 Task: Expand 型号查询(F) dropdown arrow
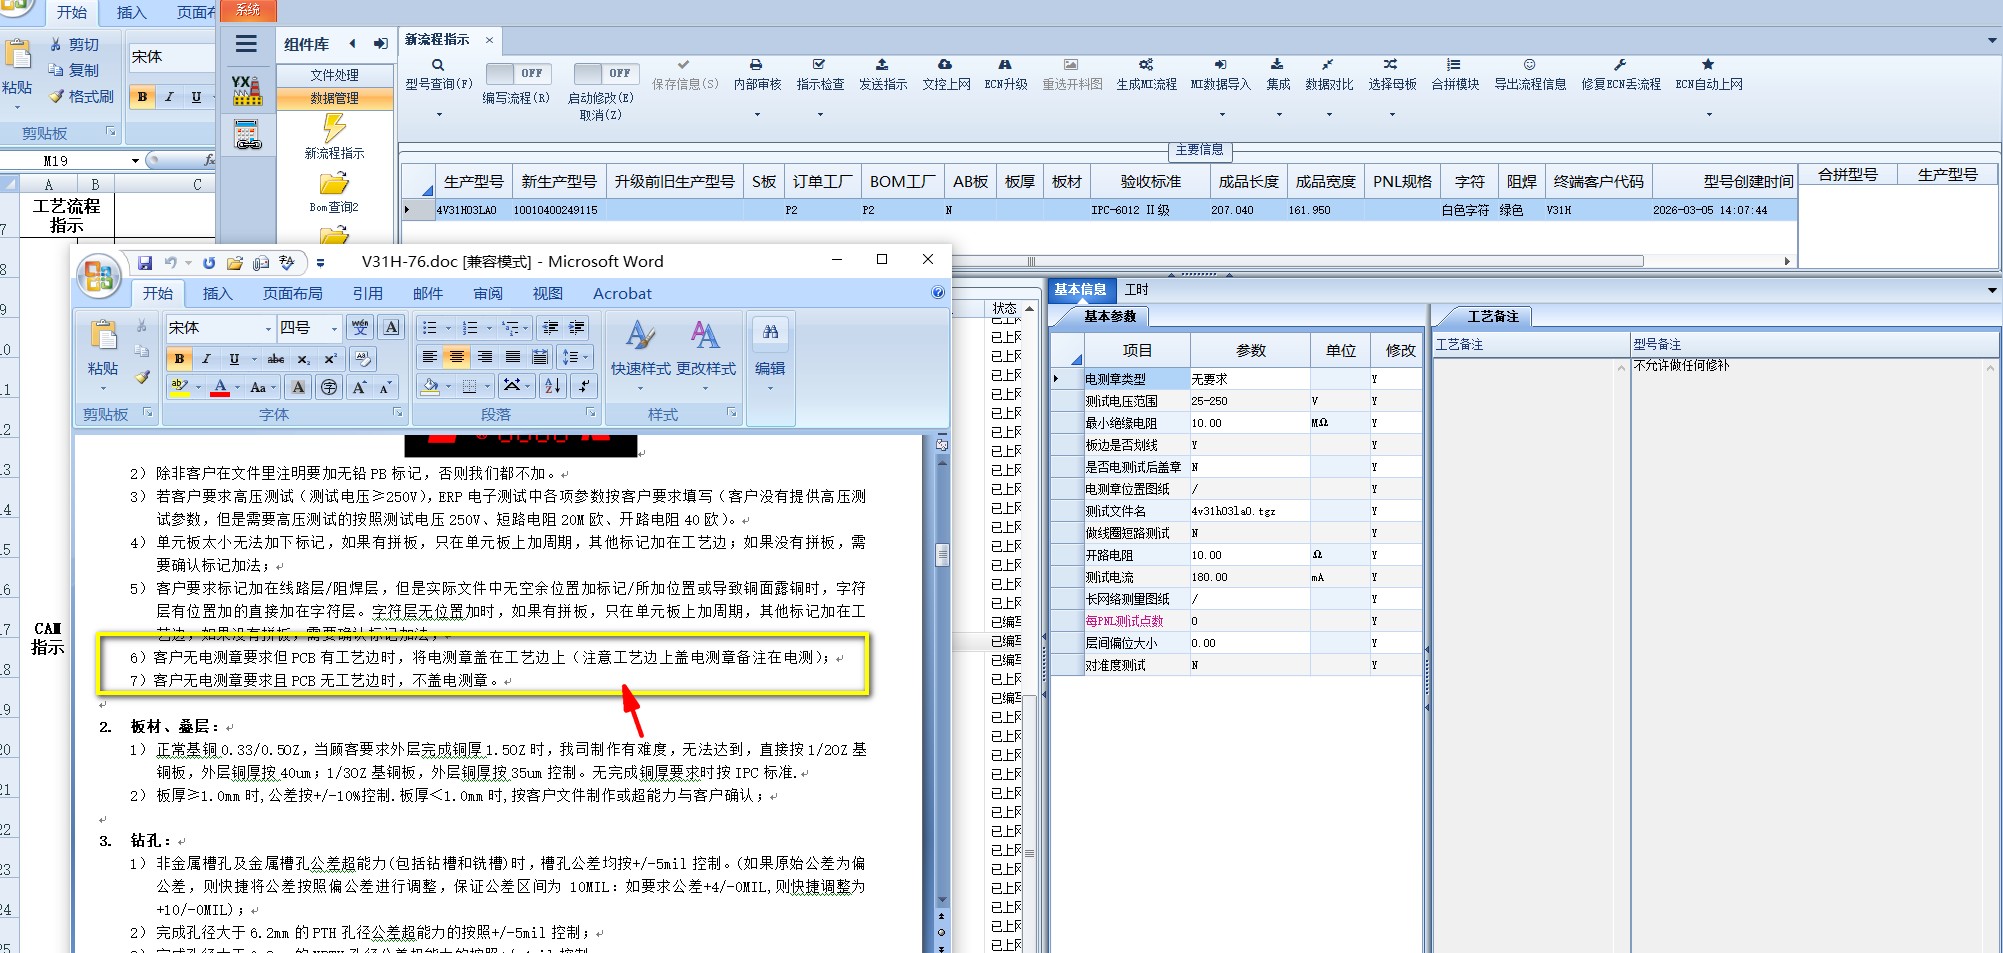tap(438, 115)
